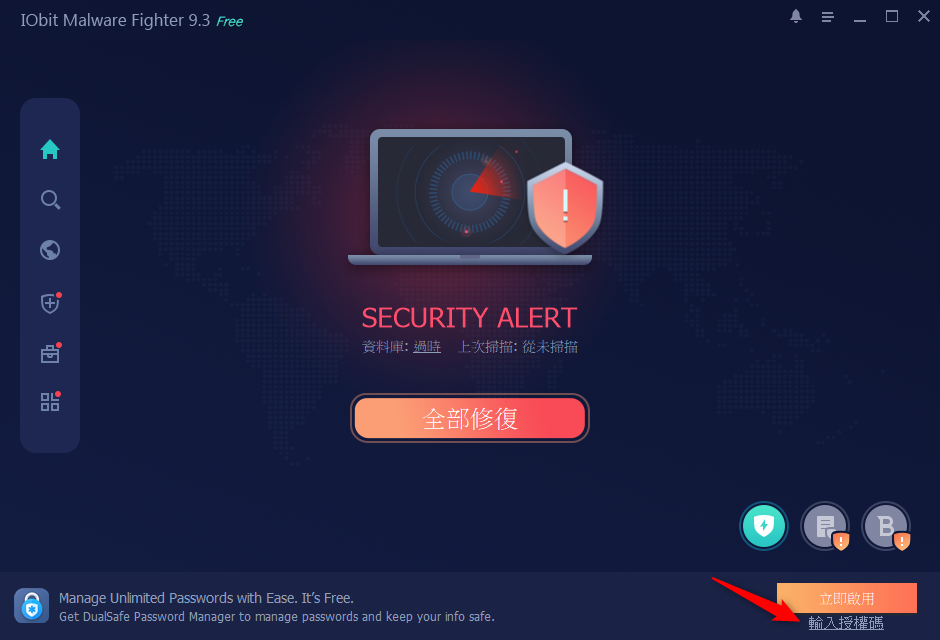Click the 過時 outdated database link
The width and height of the screenshot is (940, 640).
(x=427, y=346)
